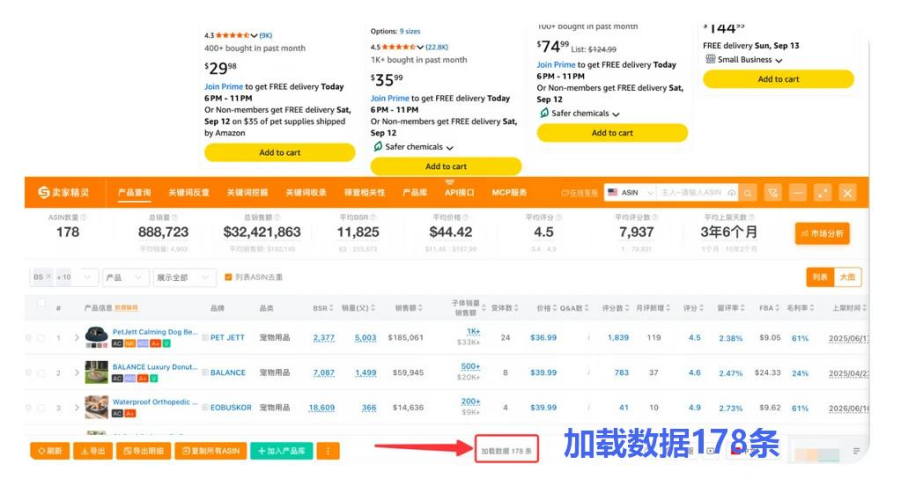Click the expand fullscreen icon
Screen dimensions: 924x480
tap(823, 193)
